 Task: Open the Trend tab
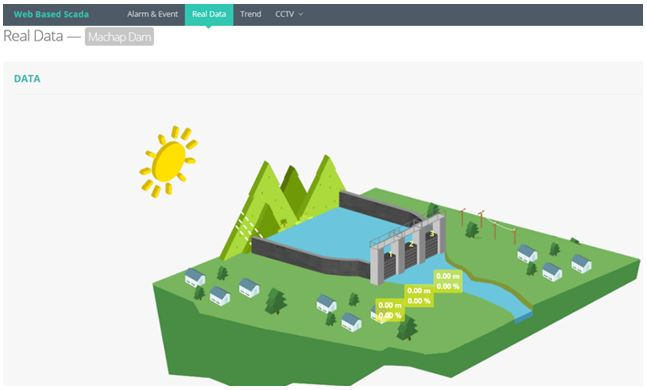point(250,14)
